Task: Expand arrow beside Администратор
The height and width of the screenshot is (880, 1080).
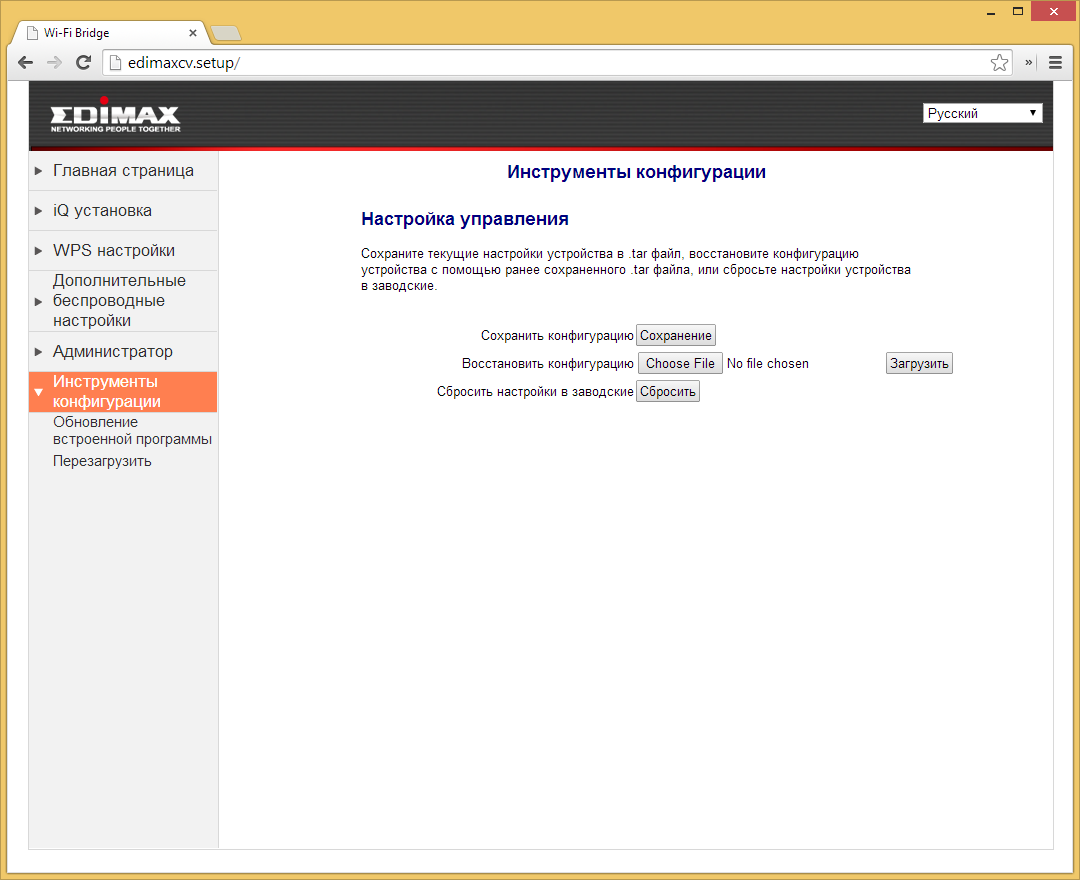Action: pyautogui.click(x=39, y=352)
